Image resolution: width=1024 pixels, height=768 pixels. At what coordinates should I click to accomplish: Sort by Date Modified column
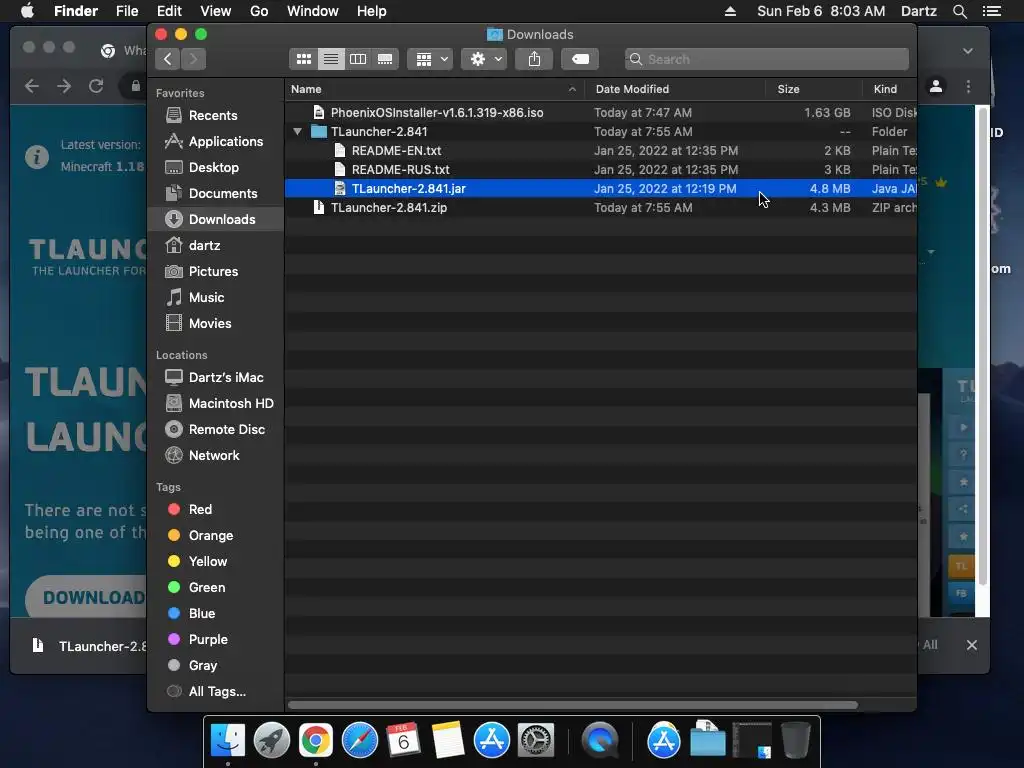675,89
